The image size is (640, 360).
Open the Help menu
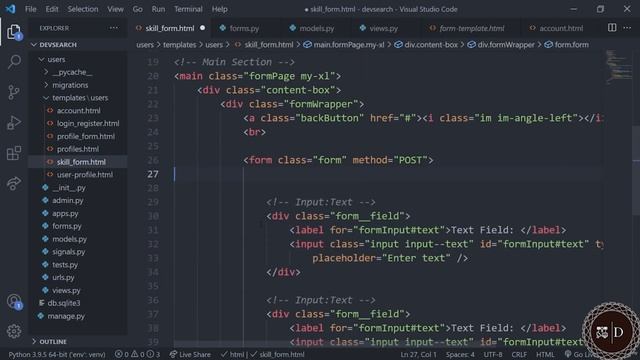pyautogui.click(x=220, y=9)
